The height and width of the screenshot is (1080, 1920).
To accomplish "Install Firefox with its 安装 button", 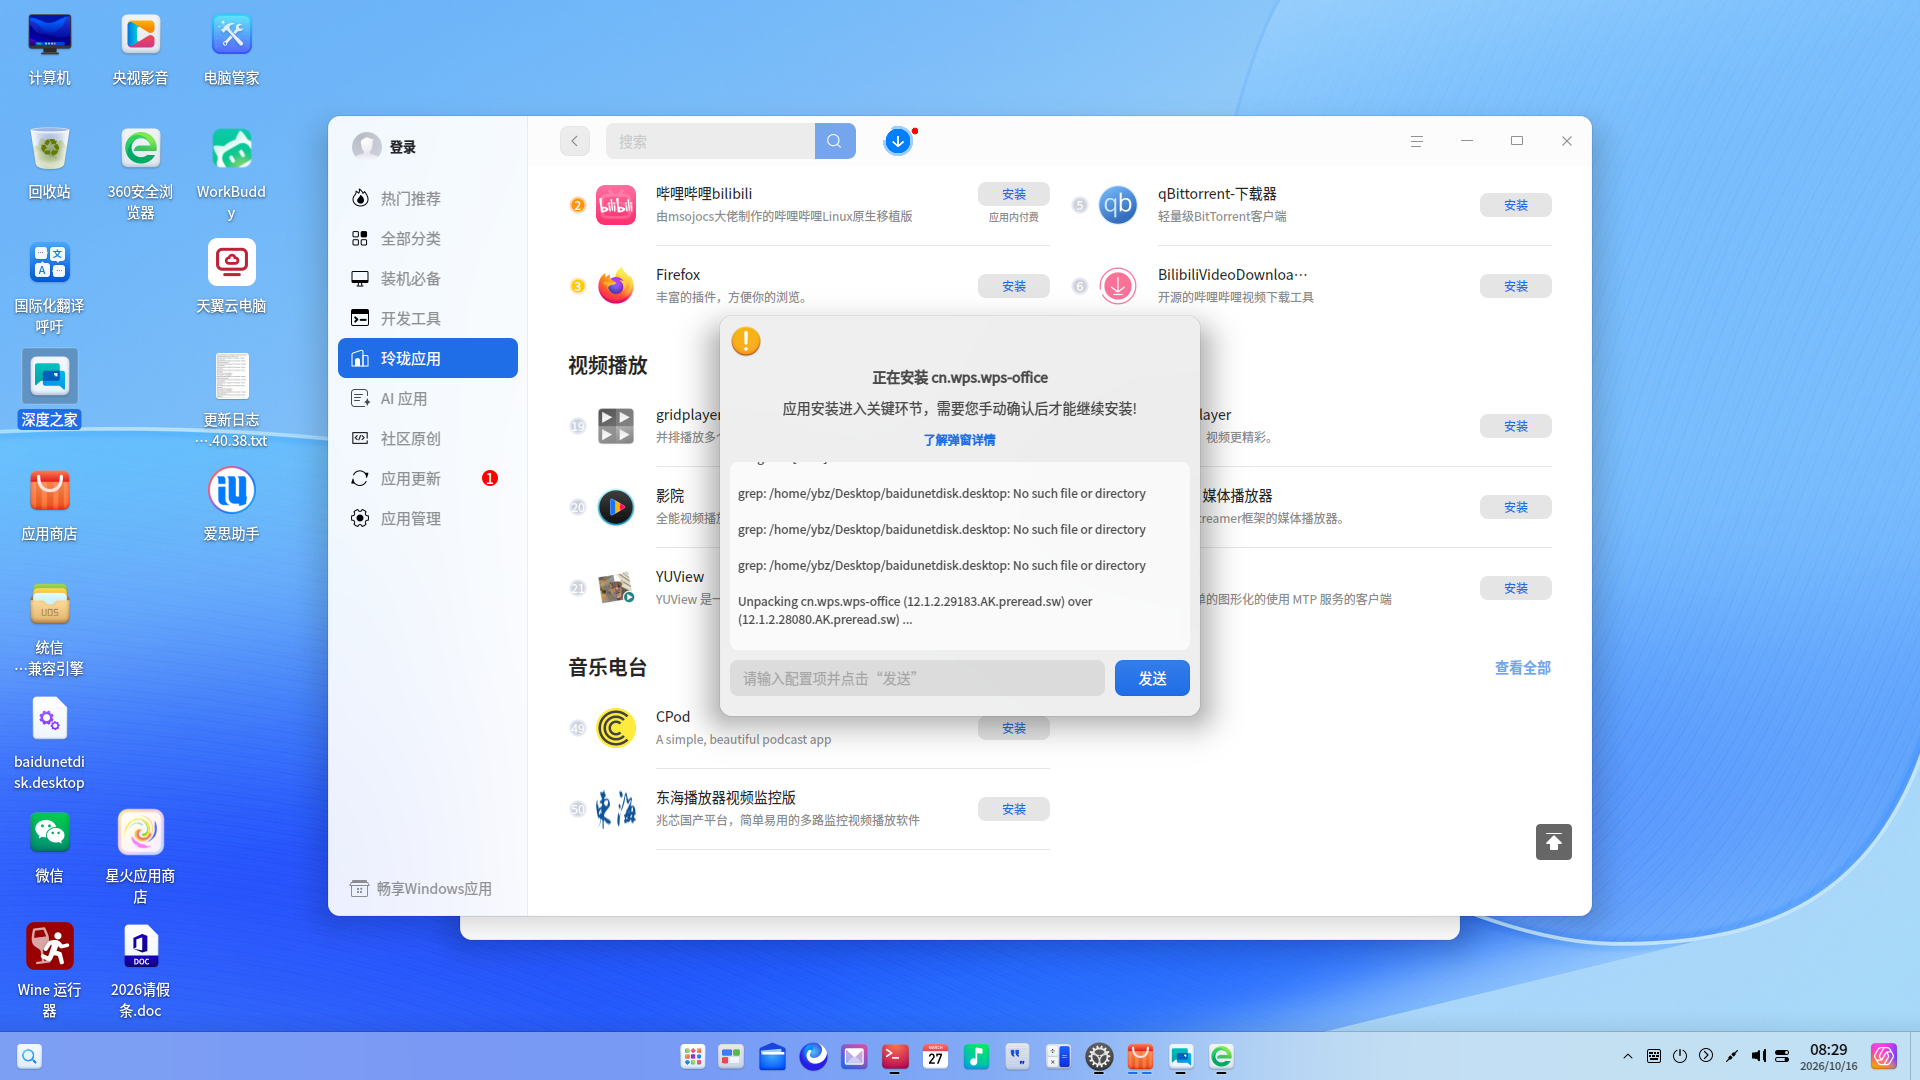I will (x=1014, y=286).
